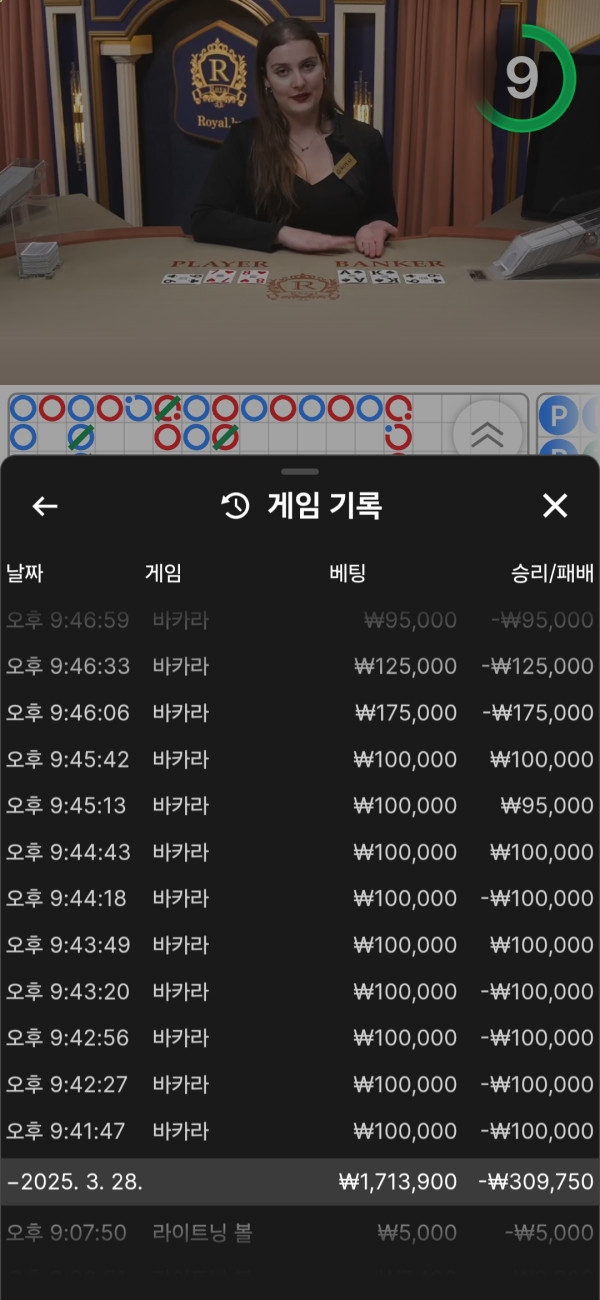The height and width of the screenshot is (1300, 600).
Task: Open the 오후 9:07:50 Lightning Ball record
Action: [300, 1233]
